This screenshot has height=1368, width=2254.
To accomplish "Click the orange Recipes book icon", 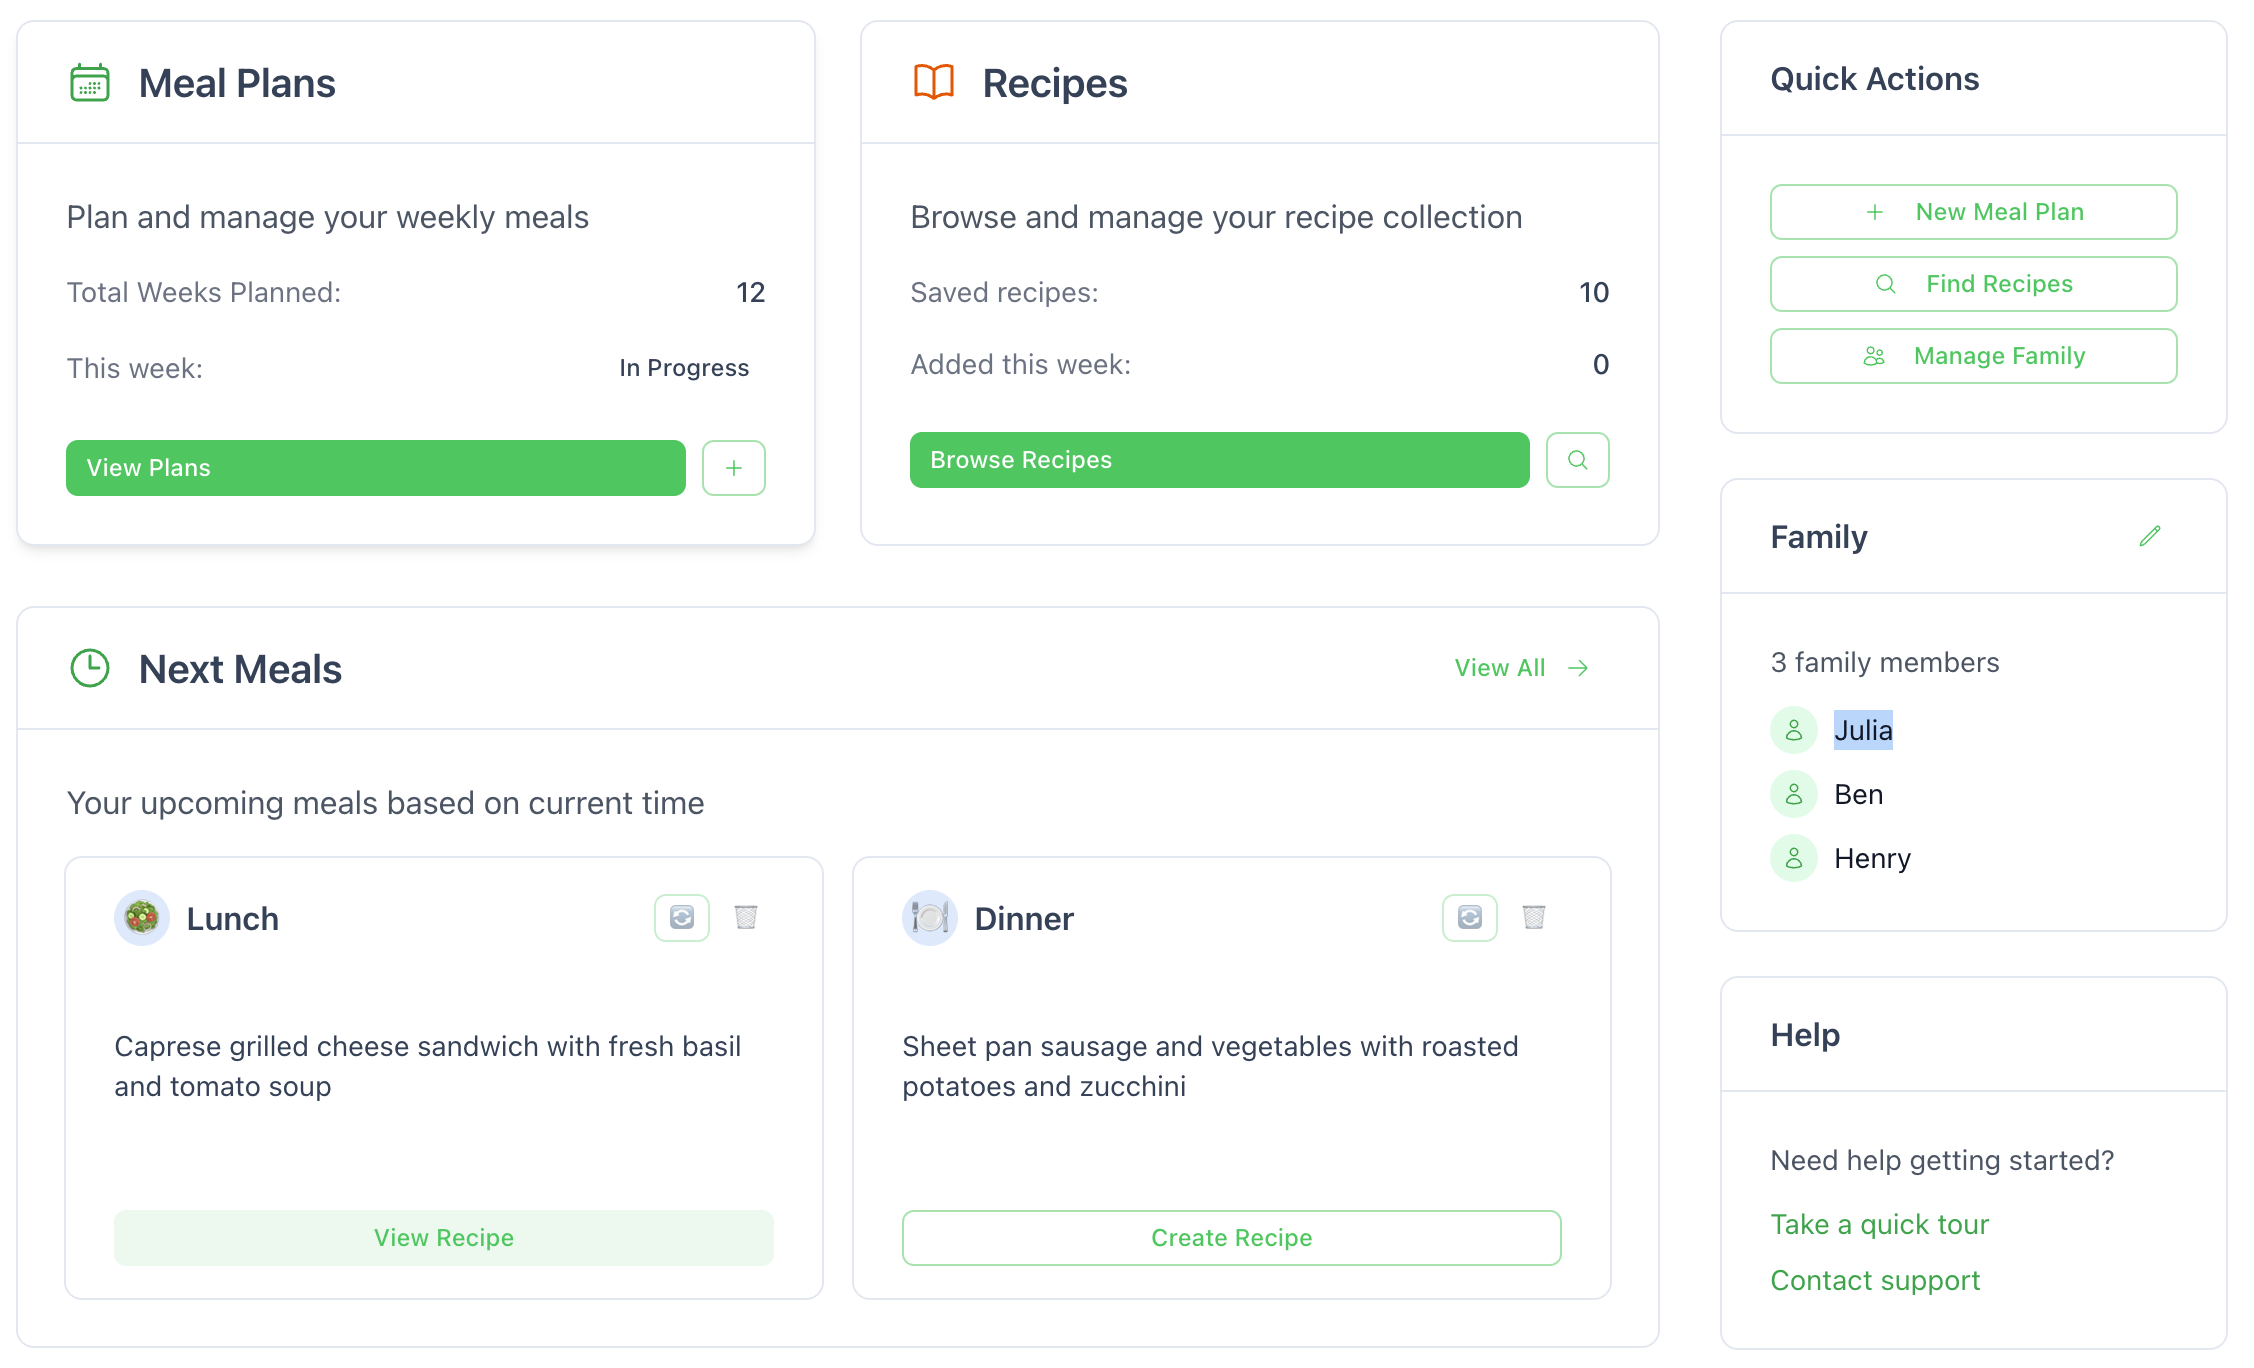I will [x=933, y=83].
